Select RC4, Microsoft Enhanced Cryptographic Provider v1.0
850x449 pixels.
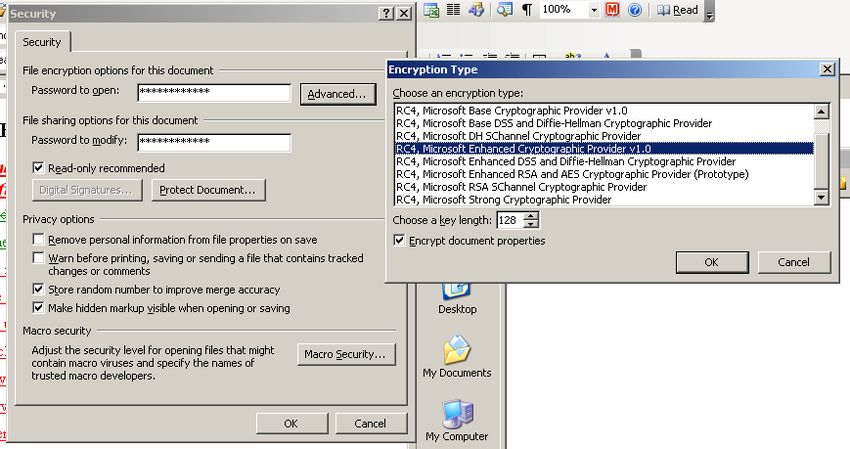point(604,149)
